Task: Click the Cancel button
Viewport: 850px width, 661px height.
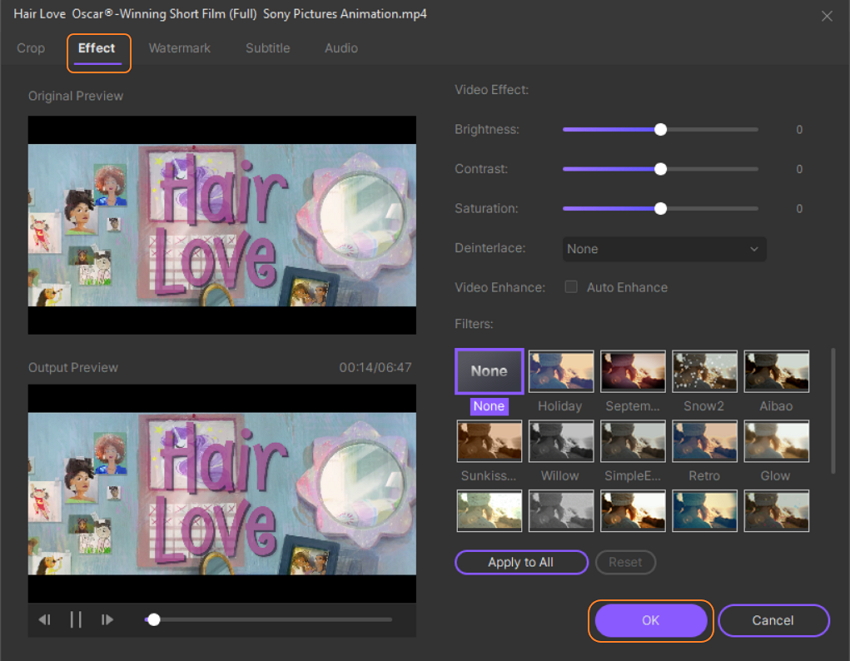Action: pos(773,620)
